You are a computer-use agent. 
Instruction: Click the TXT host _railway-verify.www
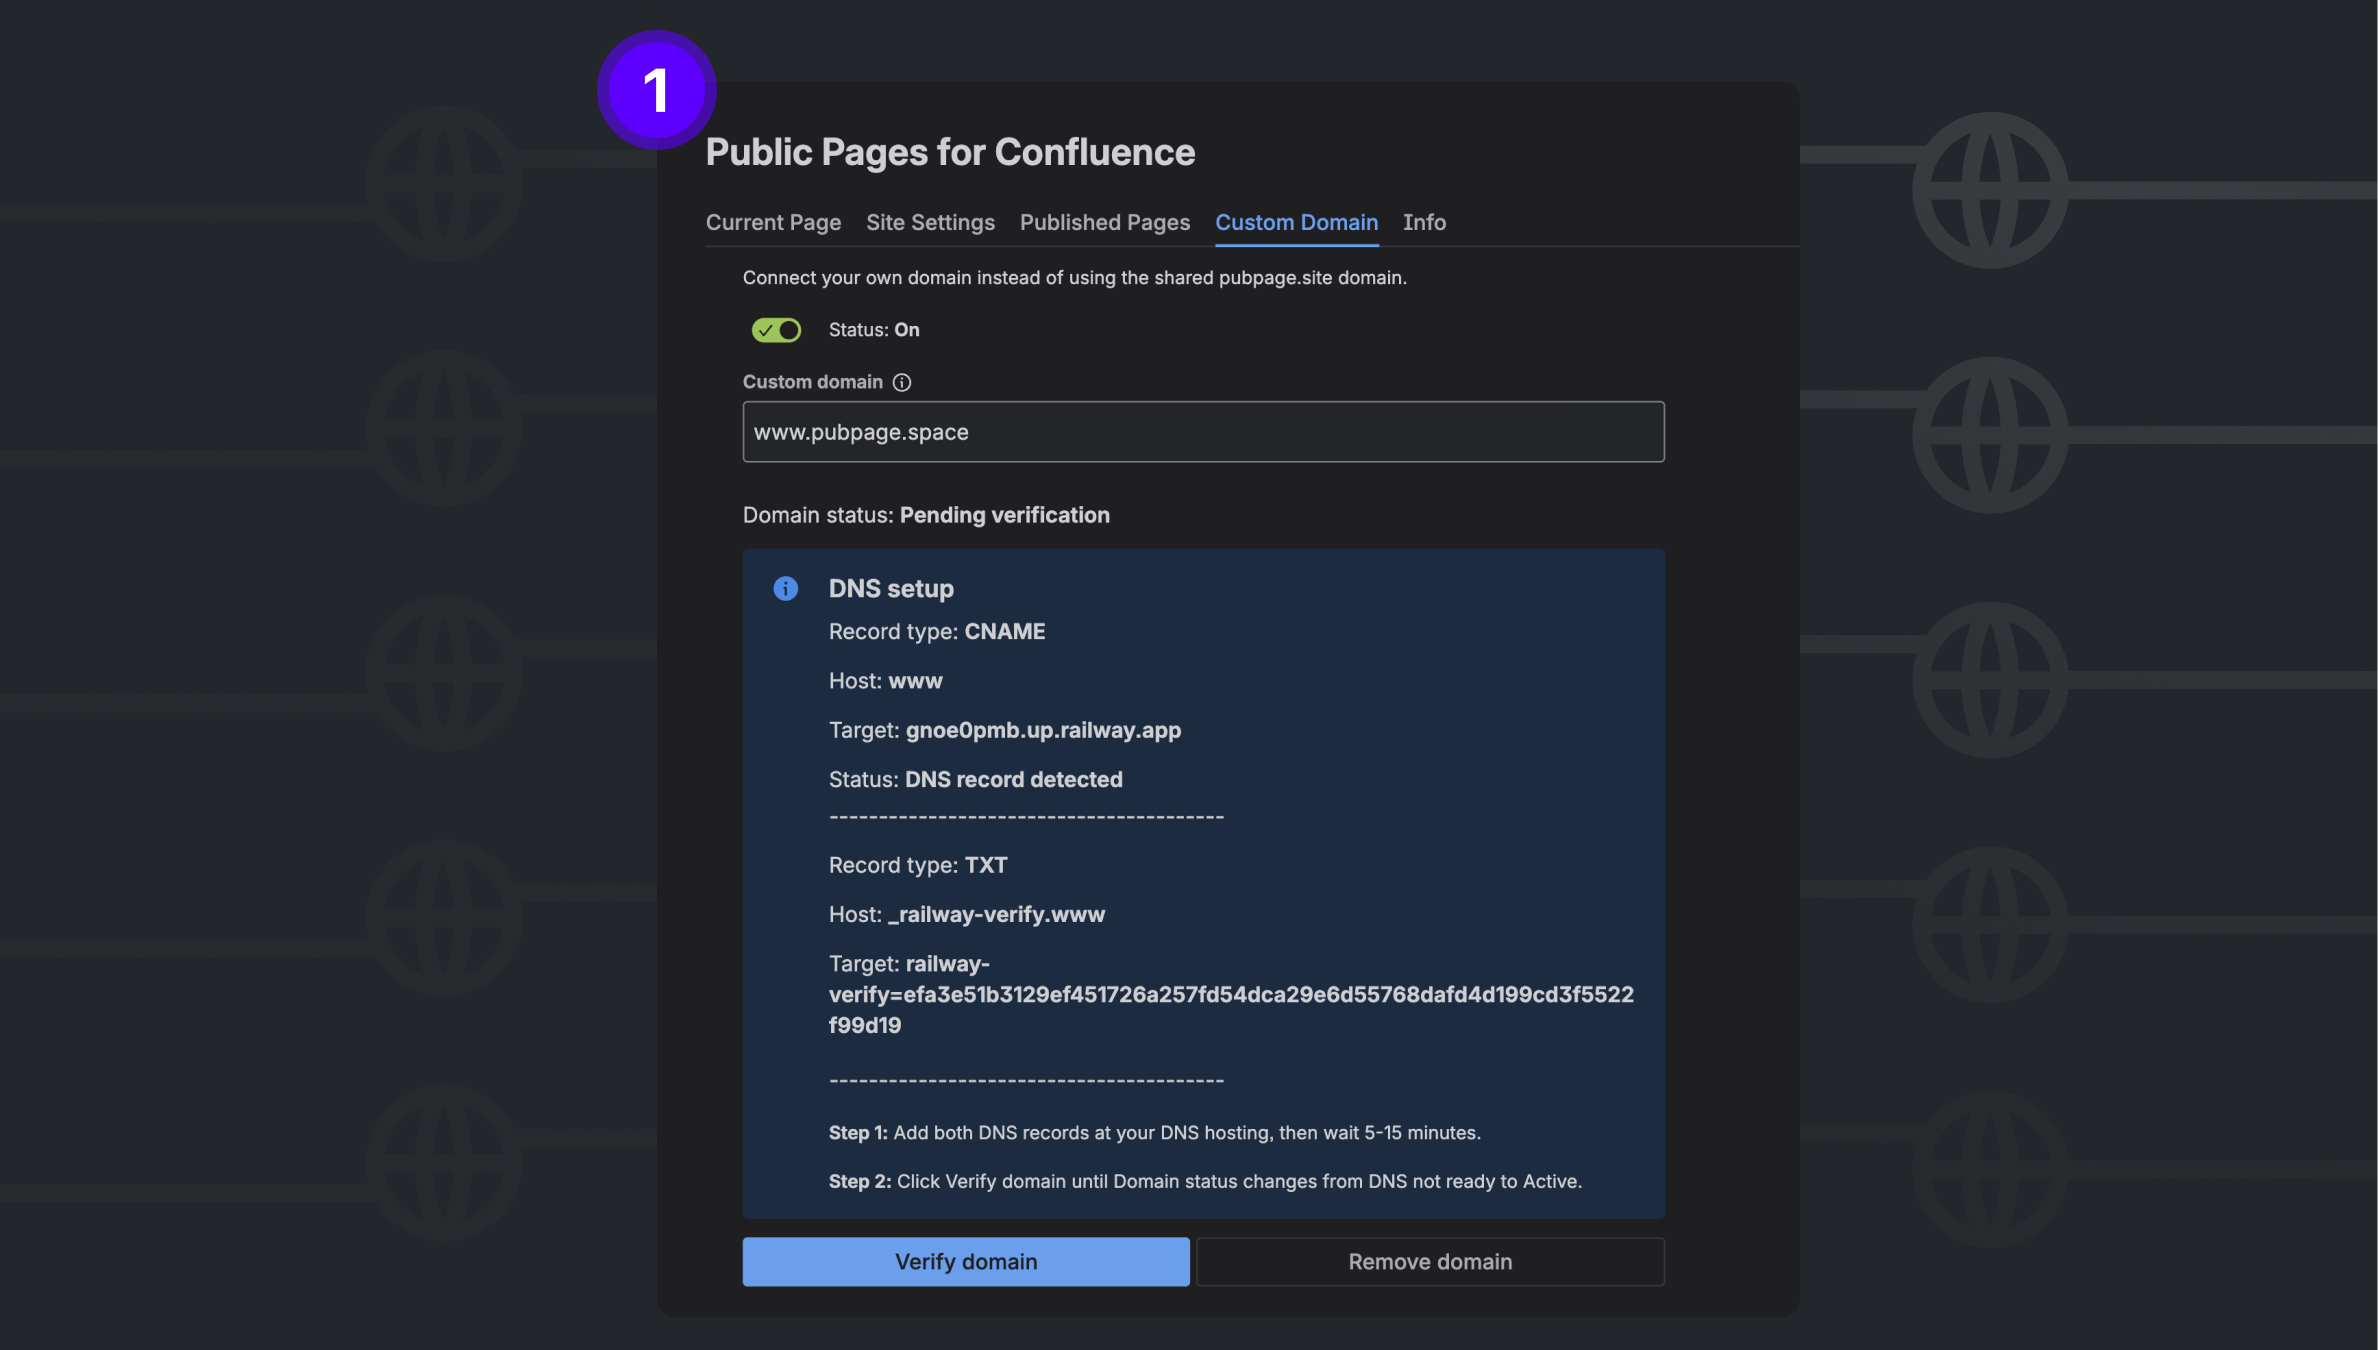point(996,914)
